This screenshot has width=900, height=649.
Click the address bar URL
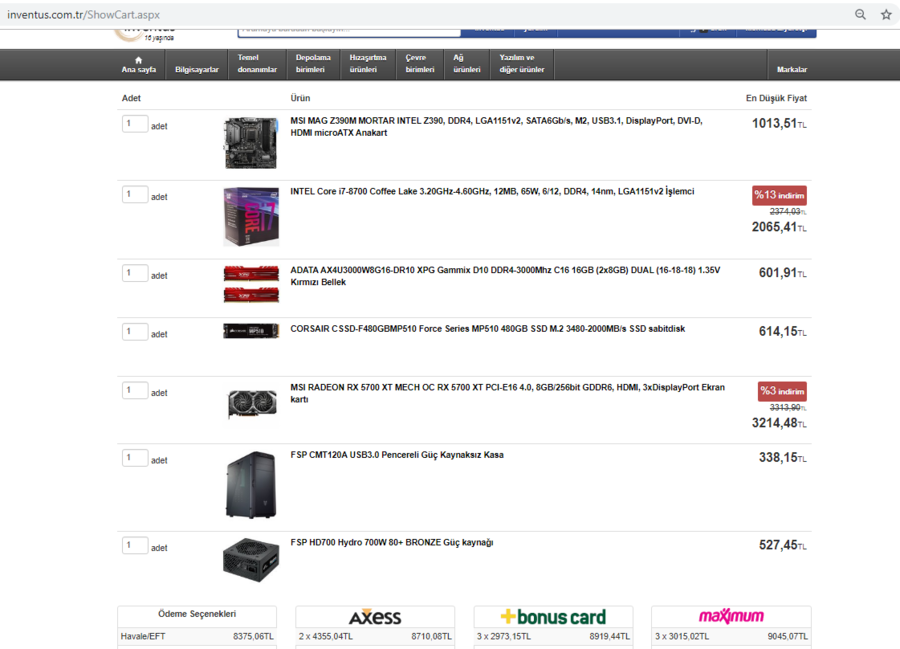click(x=83, y=14)
